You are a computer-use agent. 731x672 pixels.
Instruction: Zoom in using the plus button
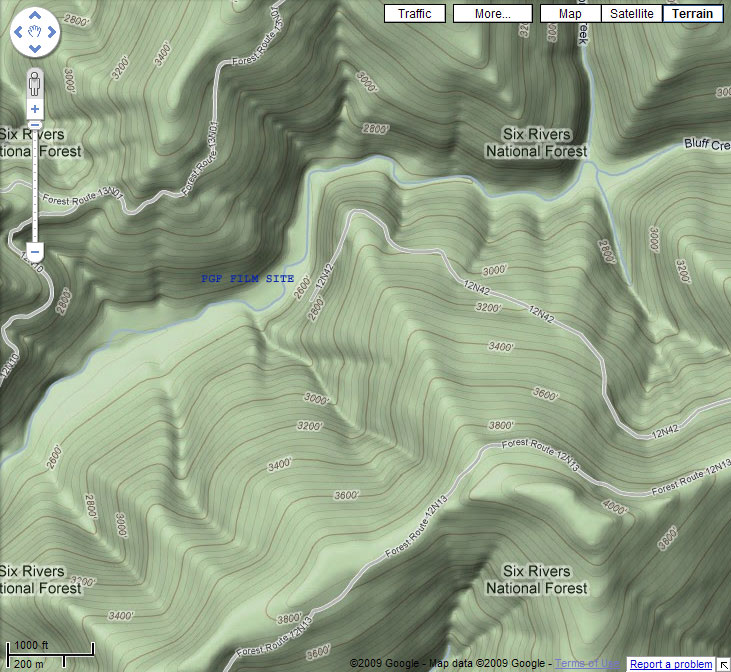point(35,108)
